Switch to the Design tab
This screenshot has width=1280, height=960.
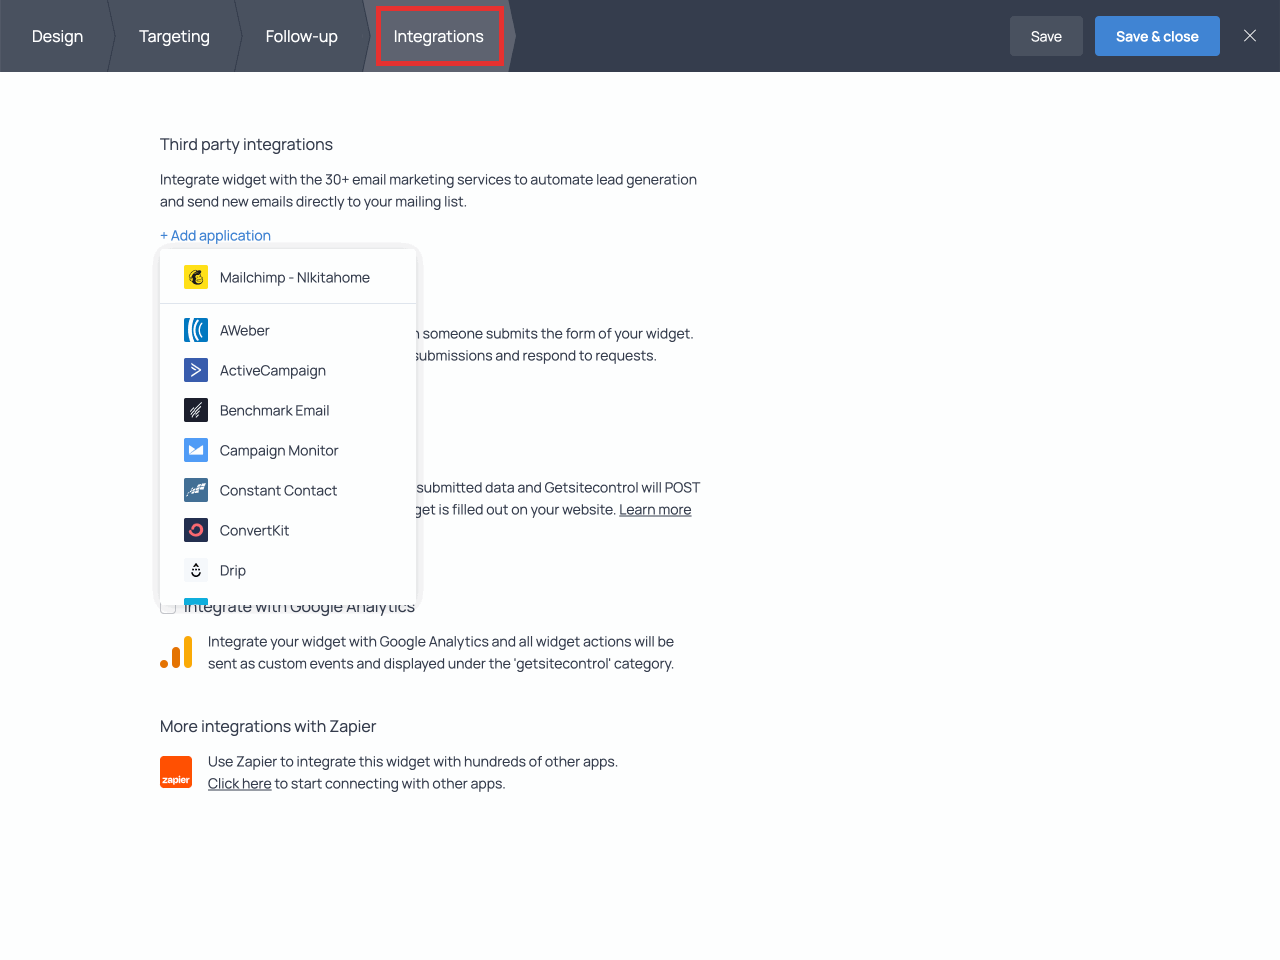click(57, 36)
